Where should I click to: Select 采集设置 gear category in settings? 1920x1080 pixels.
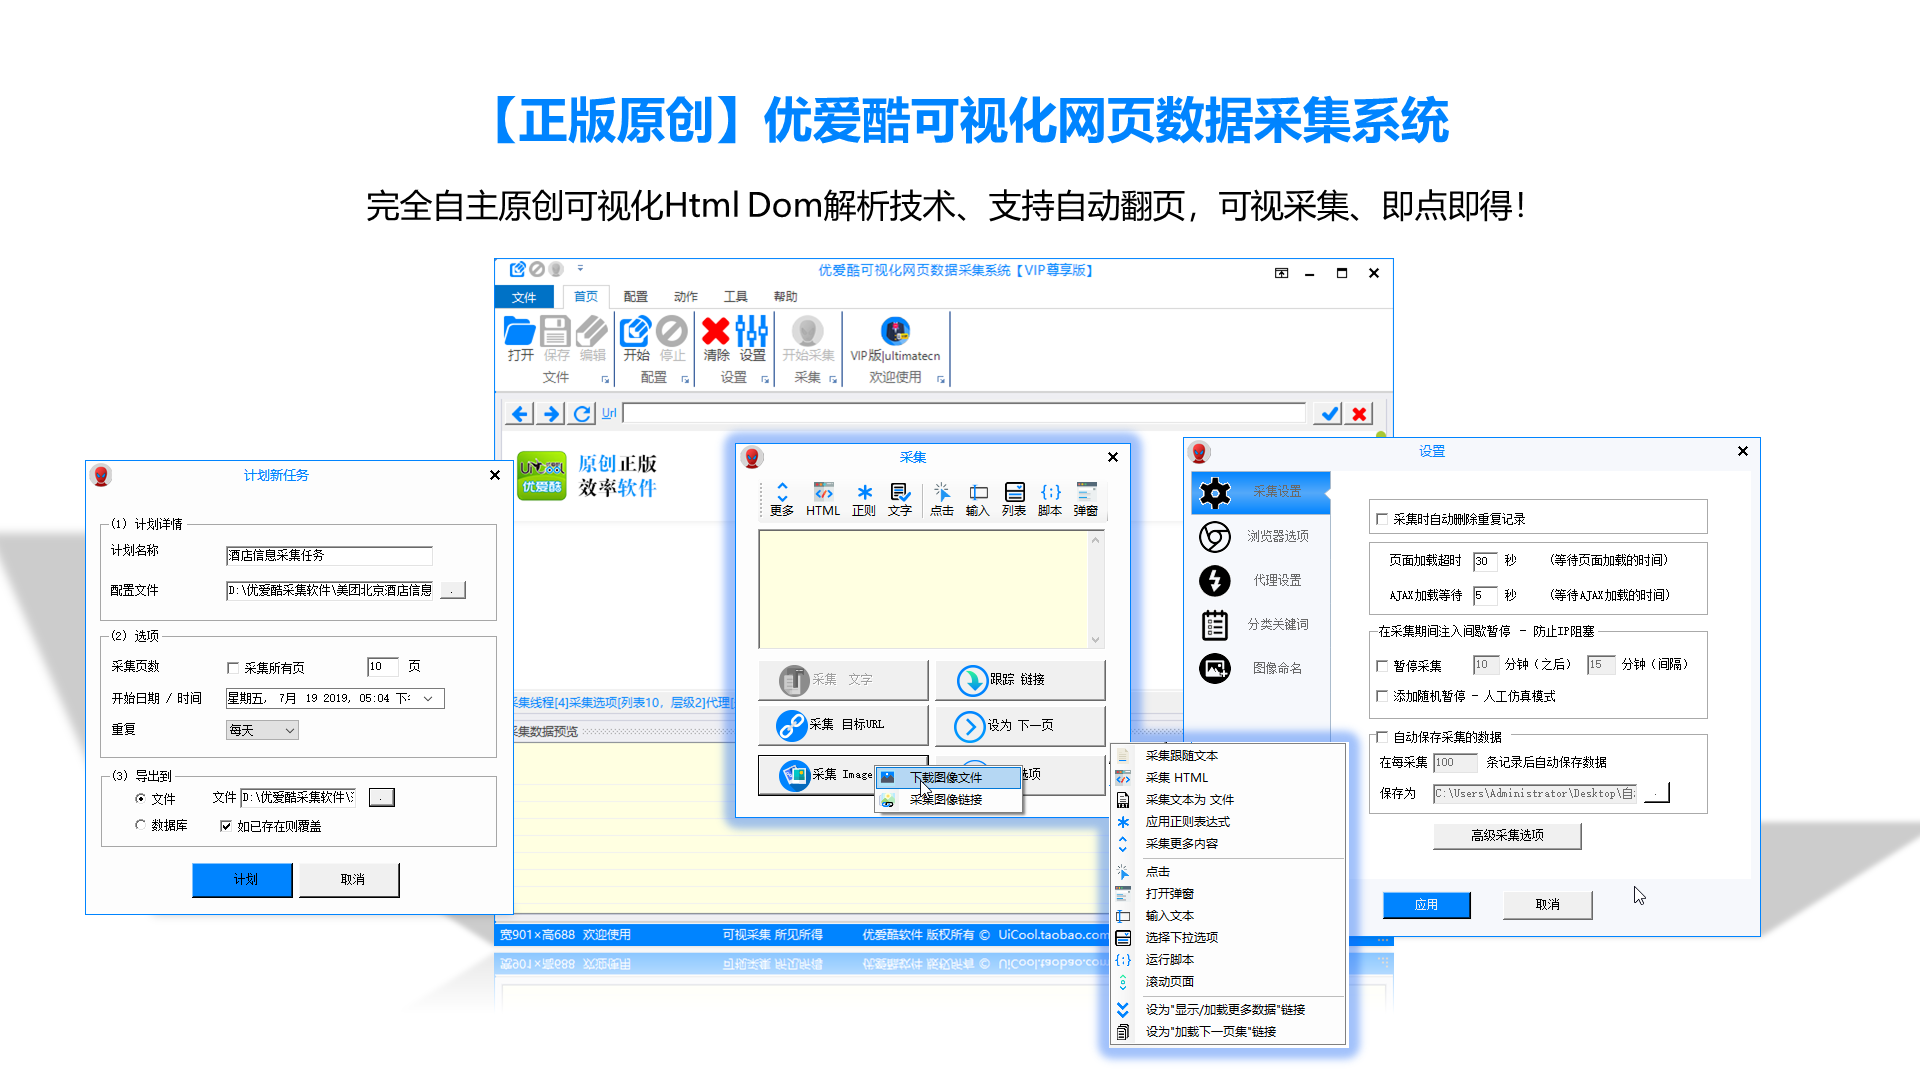pos(1261,492)
